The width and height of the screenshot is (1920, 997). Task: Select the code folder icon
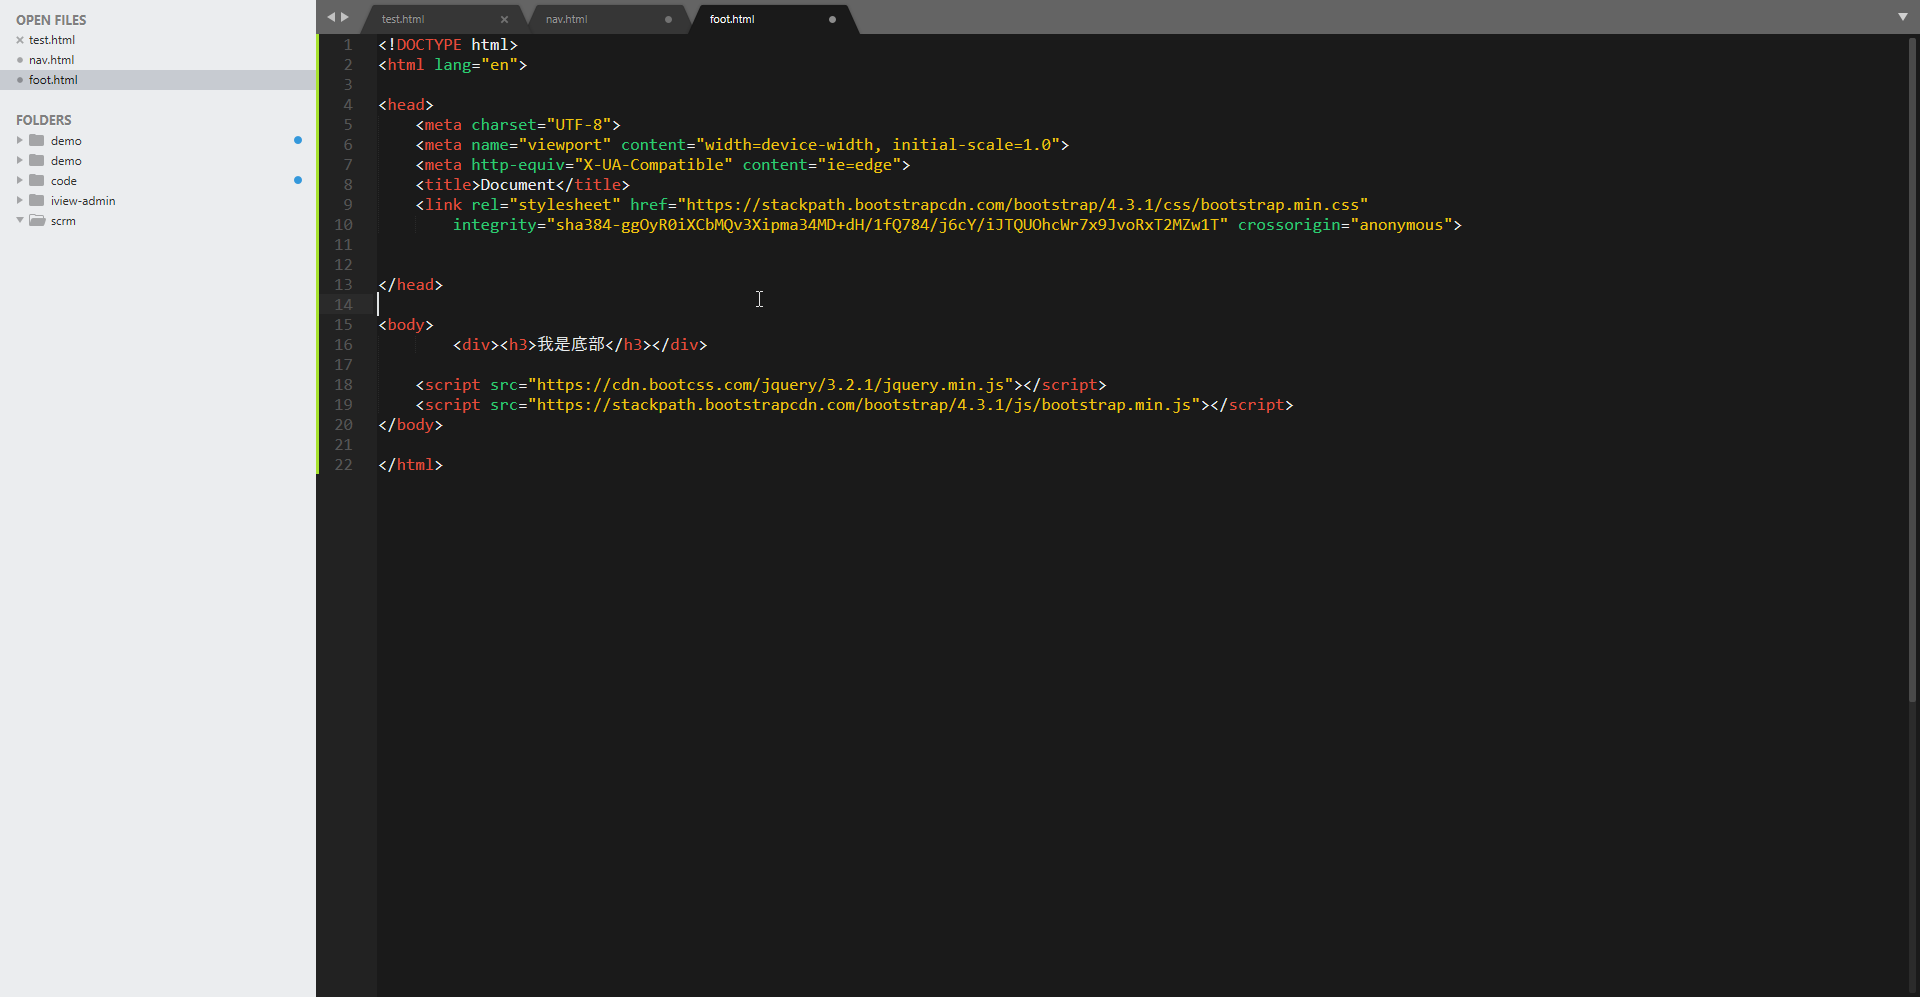pyautogui.click(x=37, y=180)
